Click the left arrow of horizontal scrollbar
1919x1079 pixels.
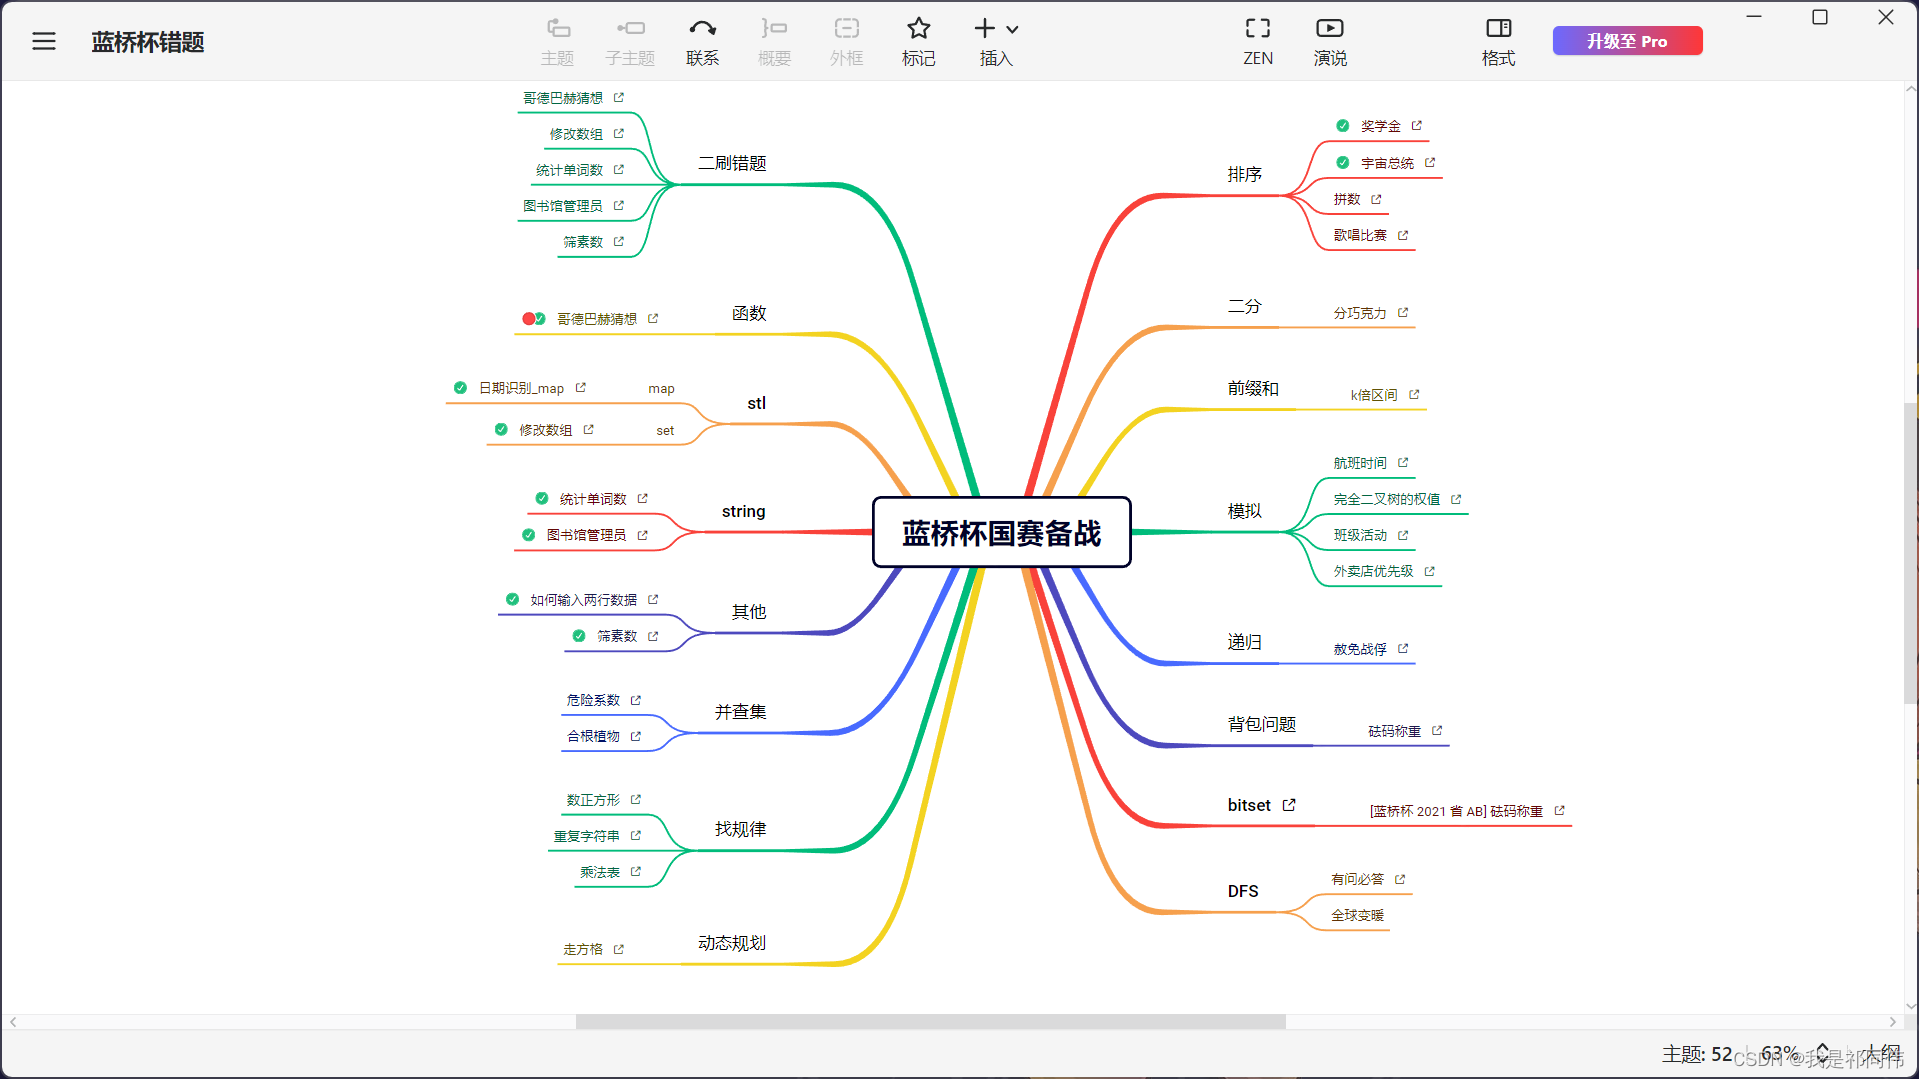(x=13, y=1022)
